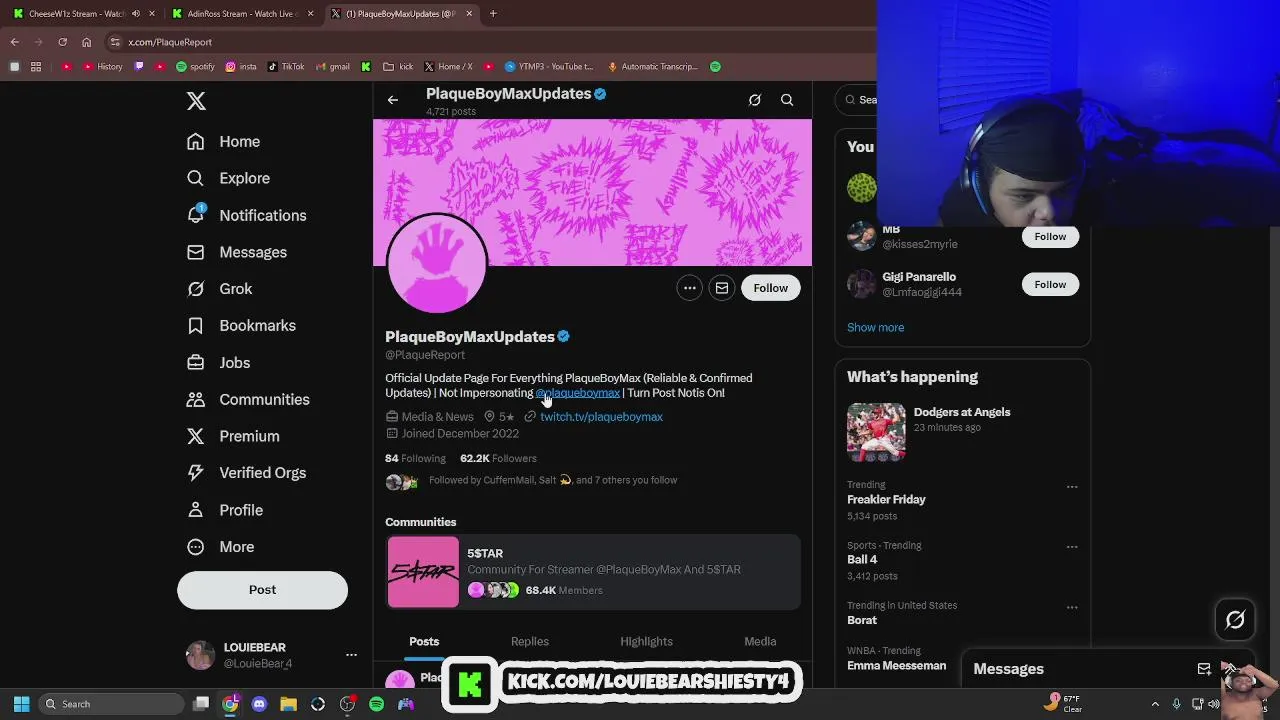Viewport: 1280px width, 720px height.
Task: View the 62.2K Followers list
Action: click(x=498, y=458)
